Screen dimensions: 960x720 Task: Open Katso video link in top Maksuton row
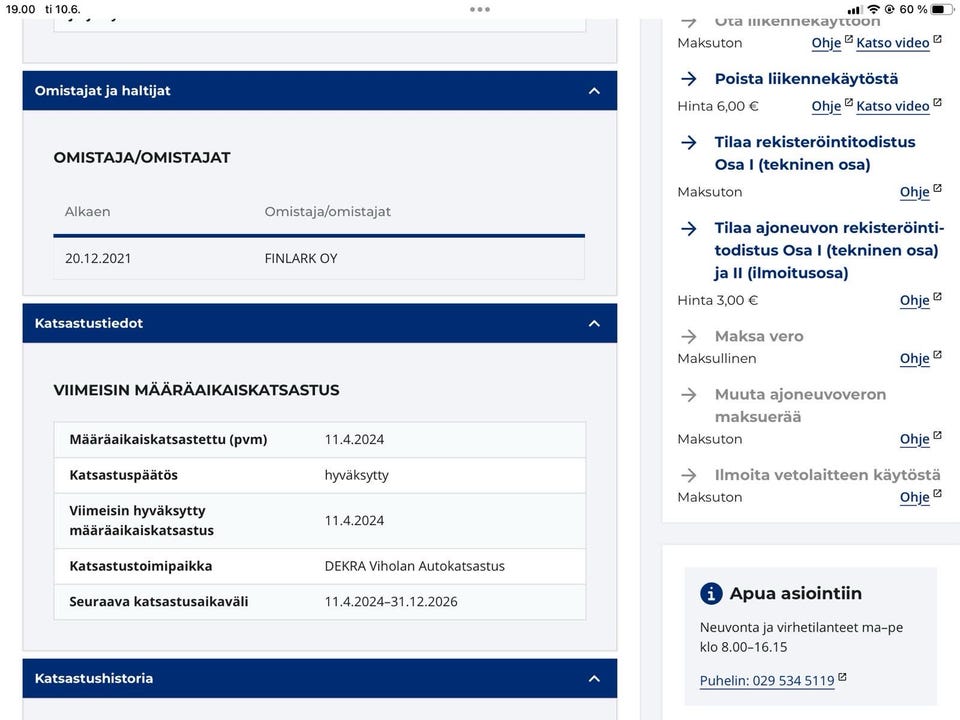coord(893,43)
